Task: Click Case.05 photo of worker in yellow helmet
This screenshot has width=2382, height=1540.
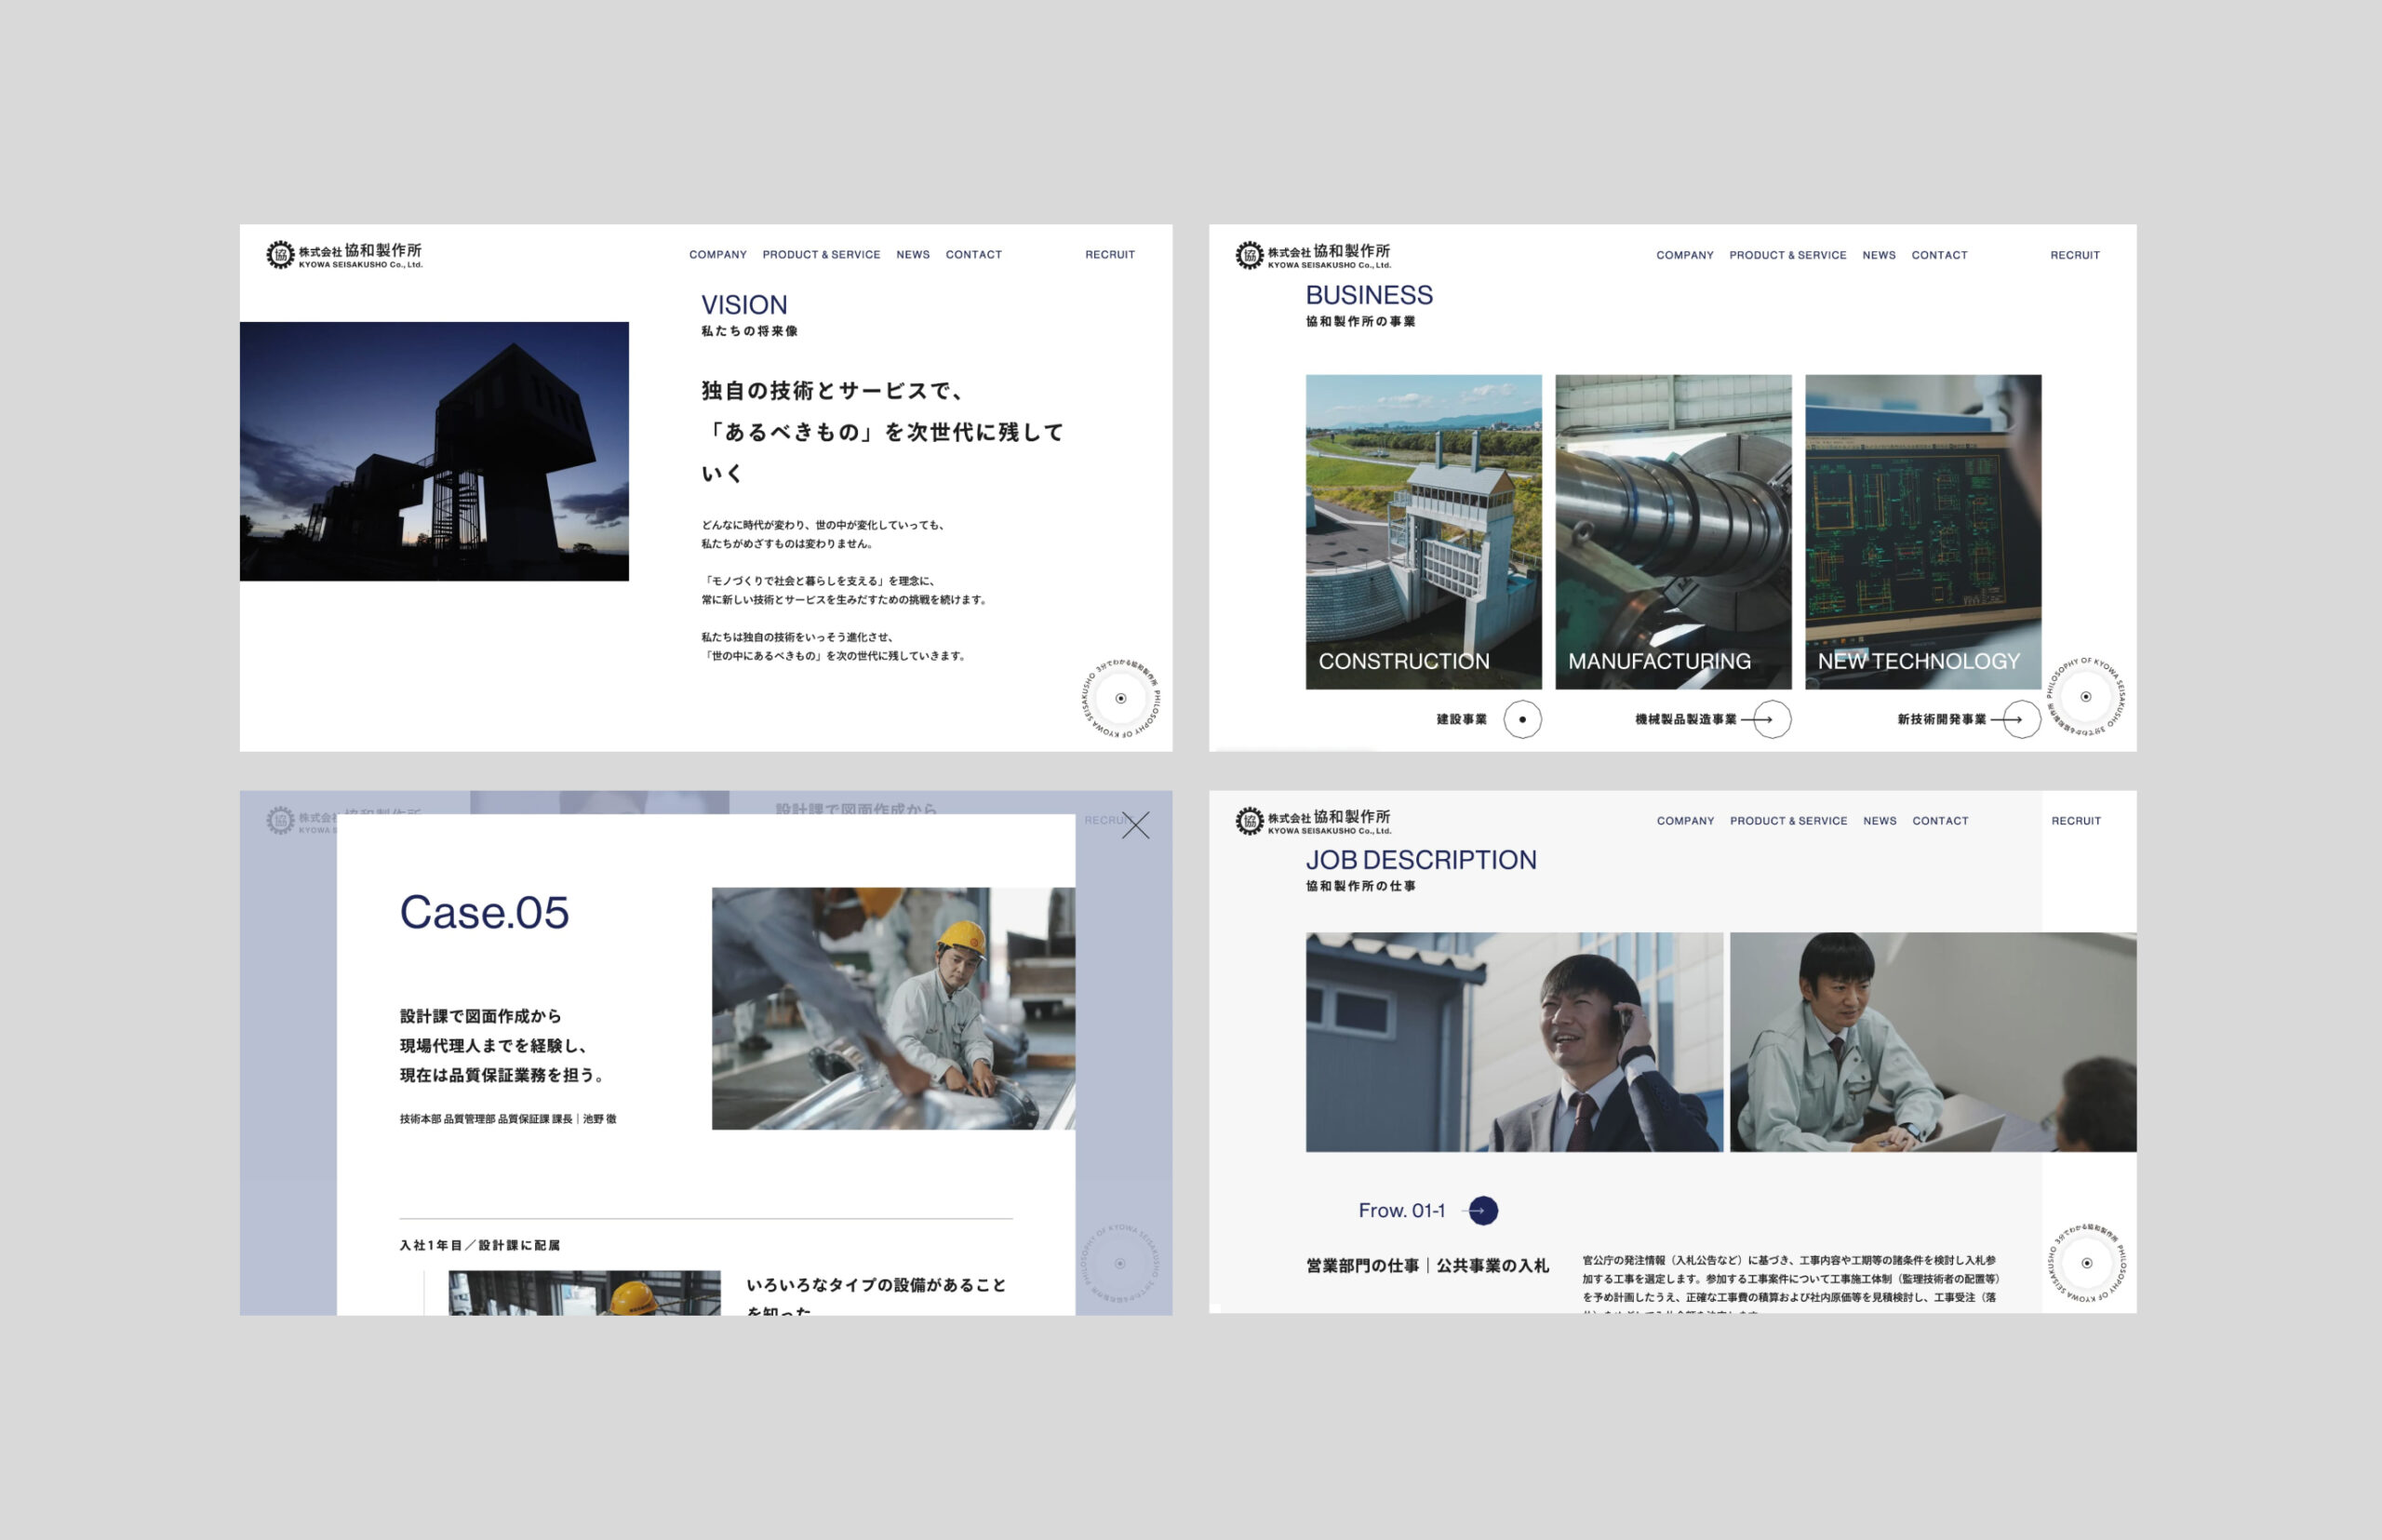Action: click(x=893, y=1008)
